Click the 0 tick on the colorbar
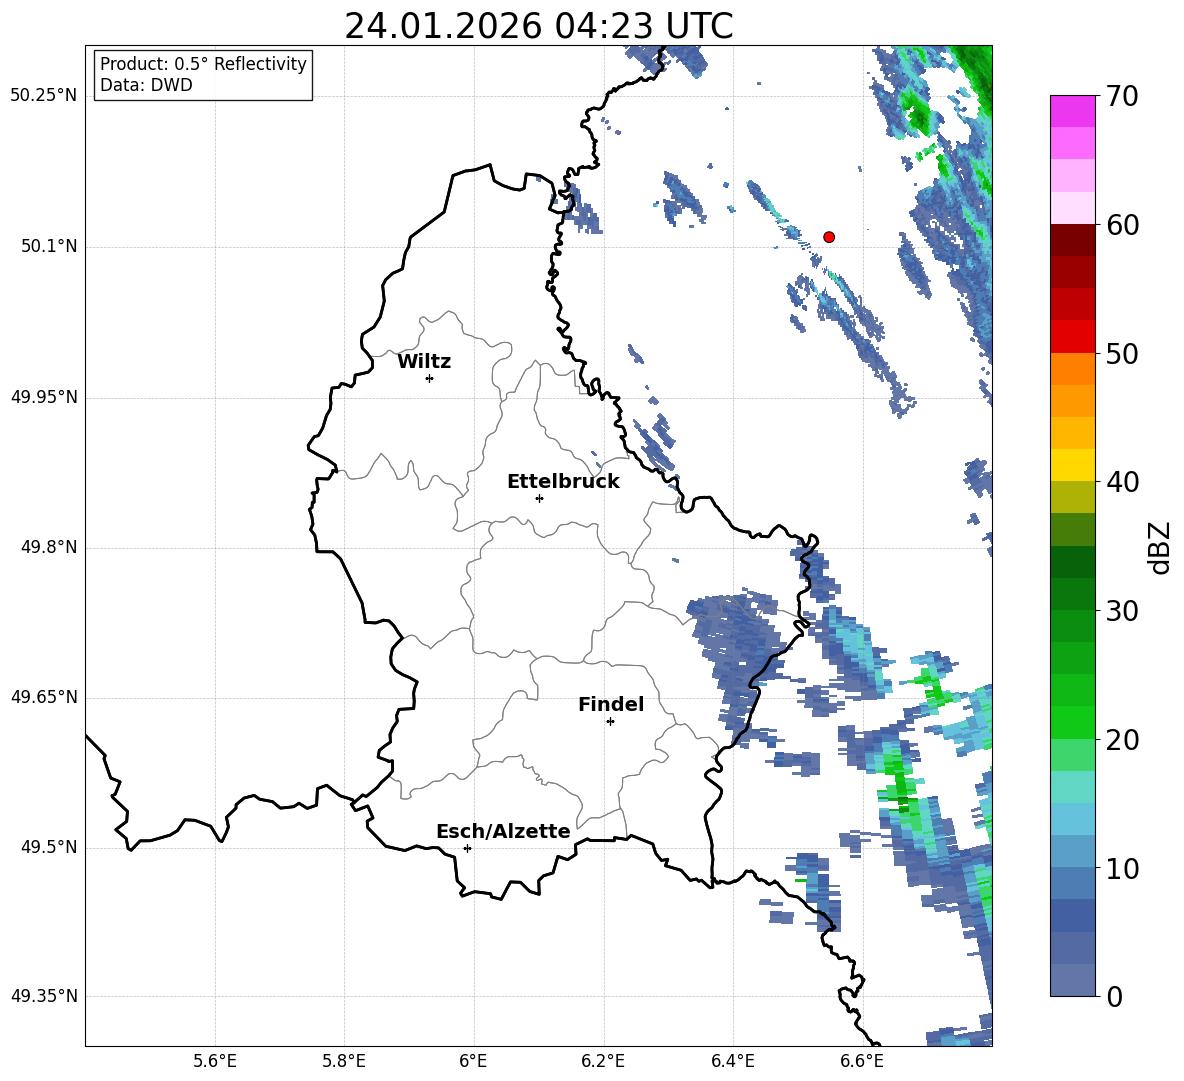1184x1081 pixels. pos(1114,997)
